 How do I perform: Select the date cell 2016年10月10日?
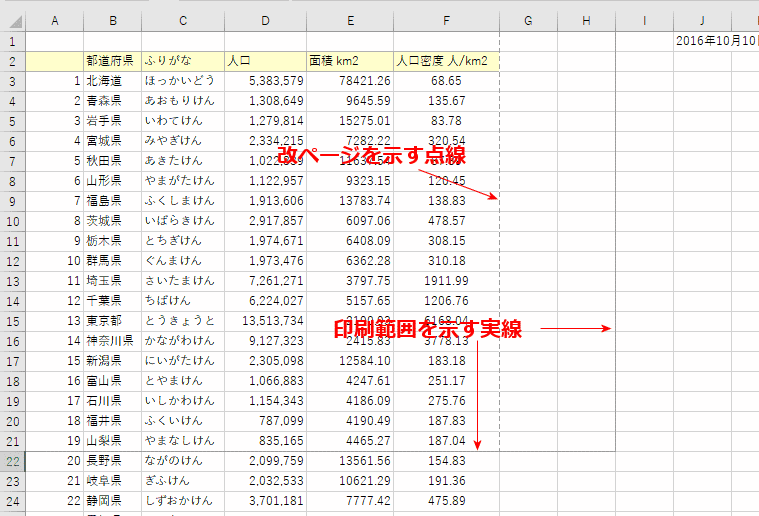tap(716, 41)
